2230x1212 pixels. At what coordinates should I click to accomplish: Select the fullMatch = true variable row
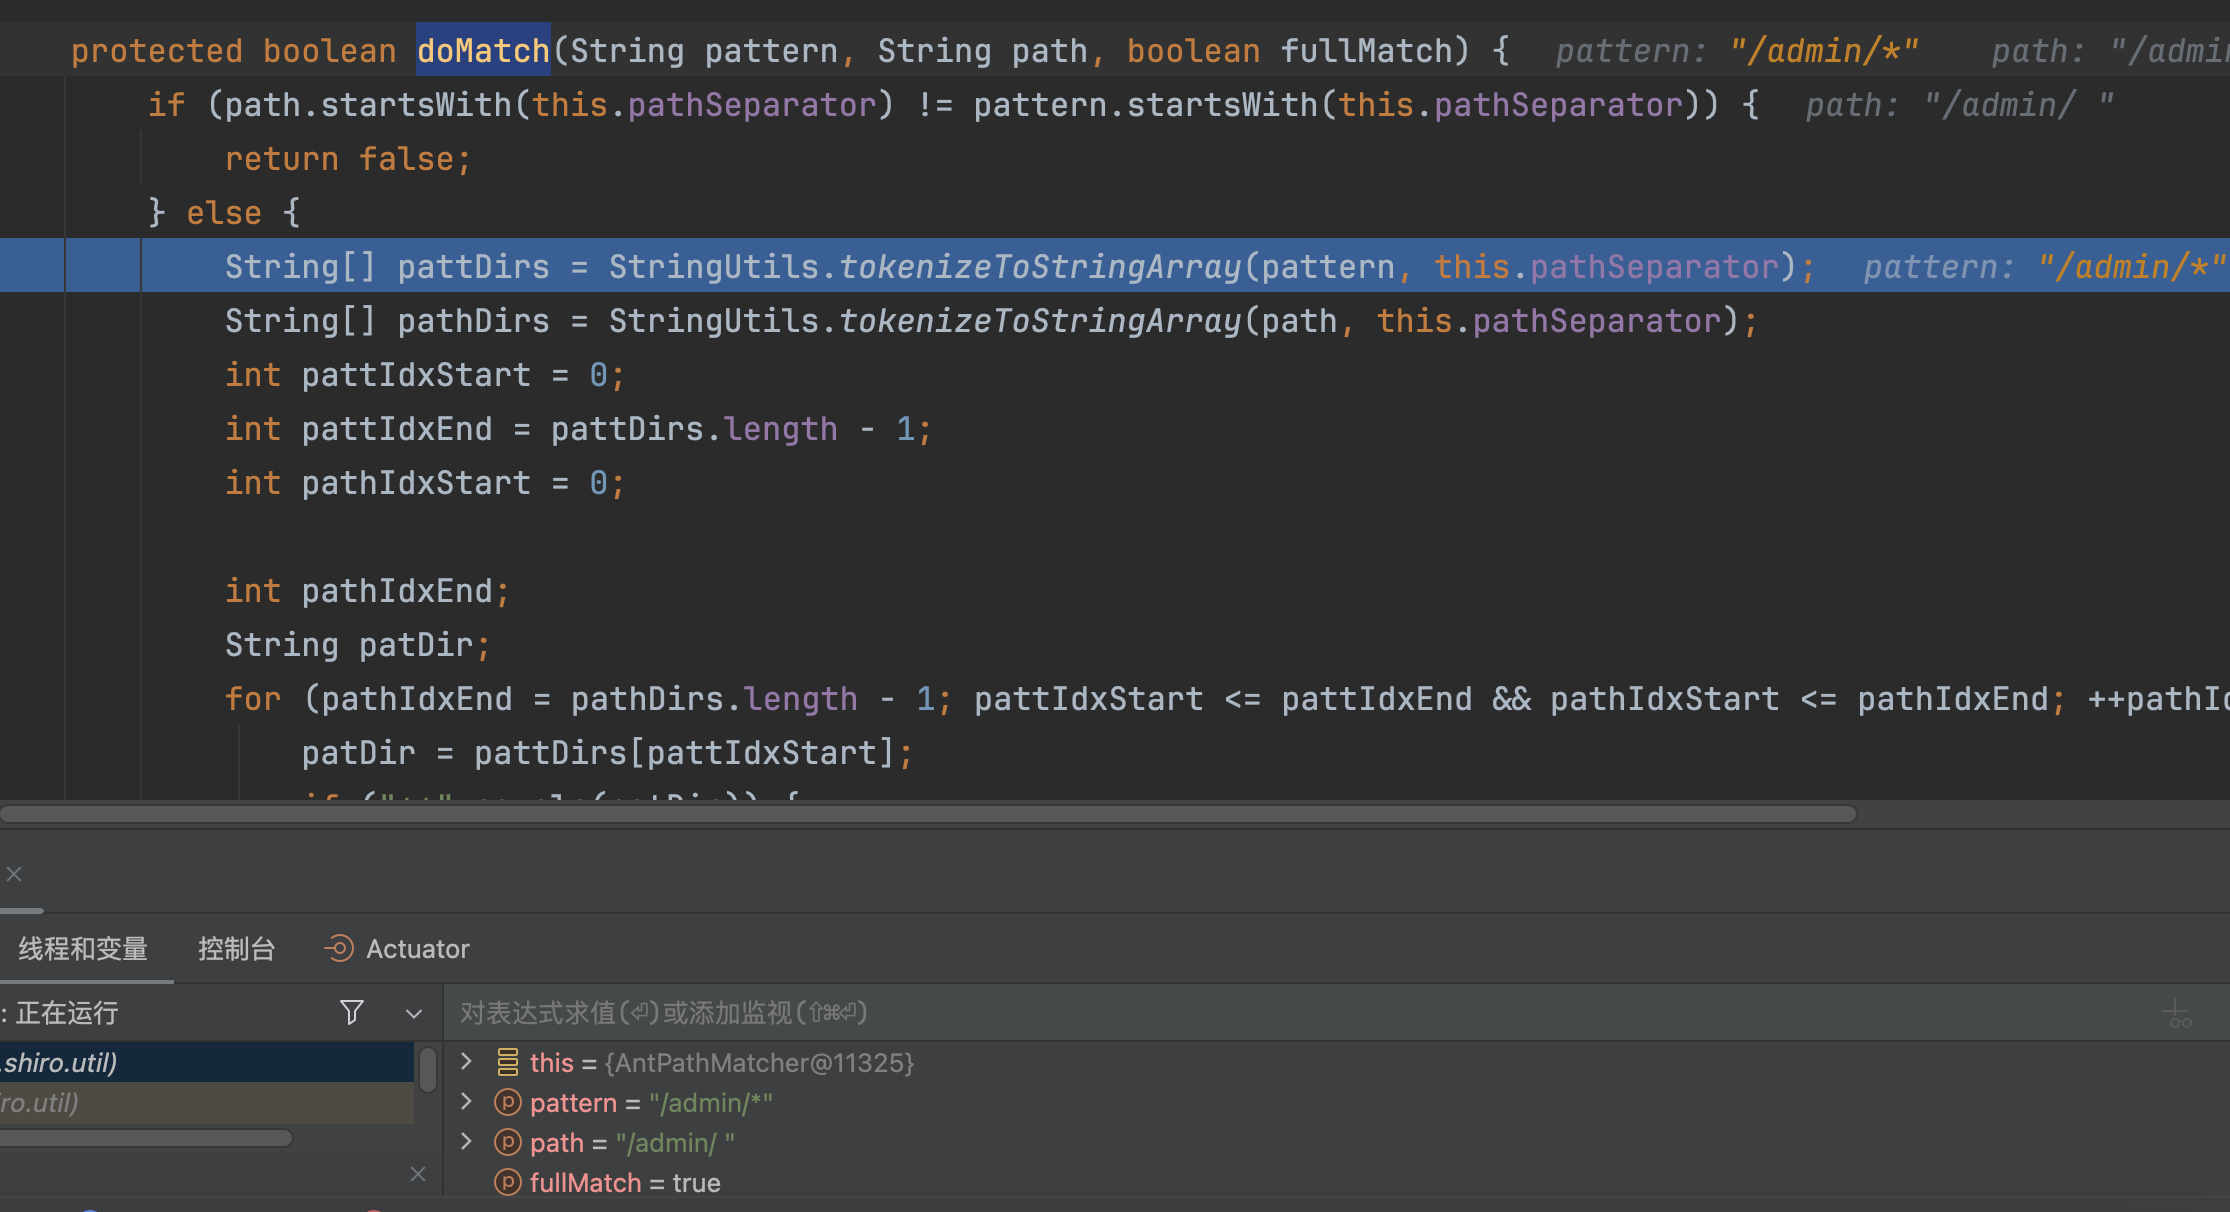625,1182
